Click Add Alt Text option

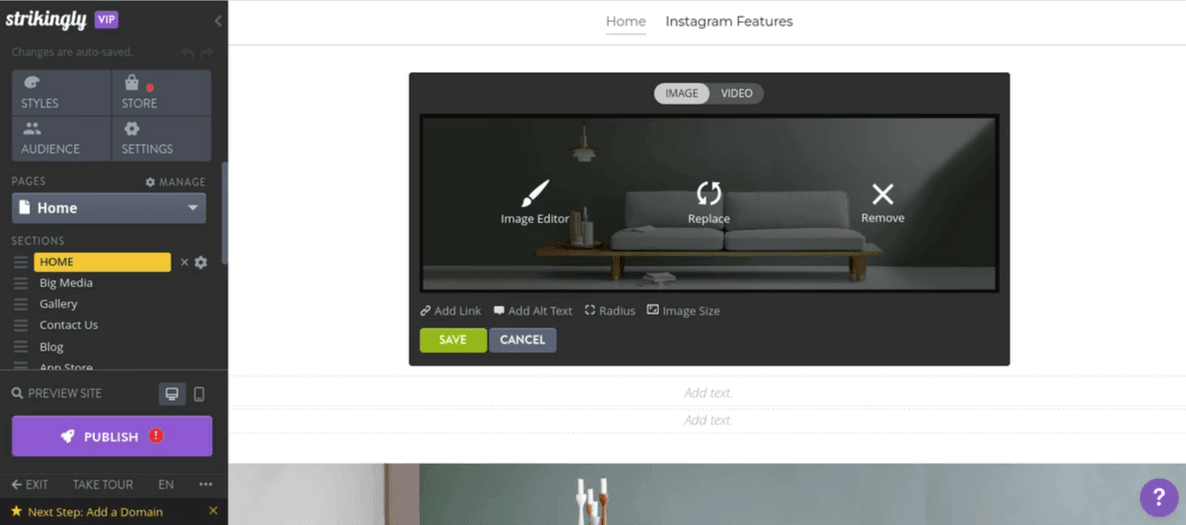point(533,311)
